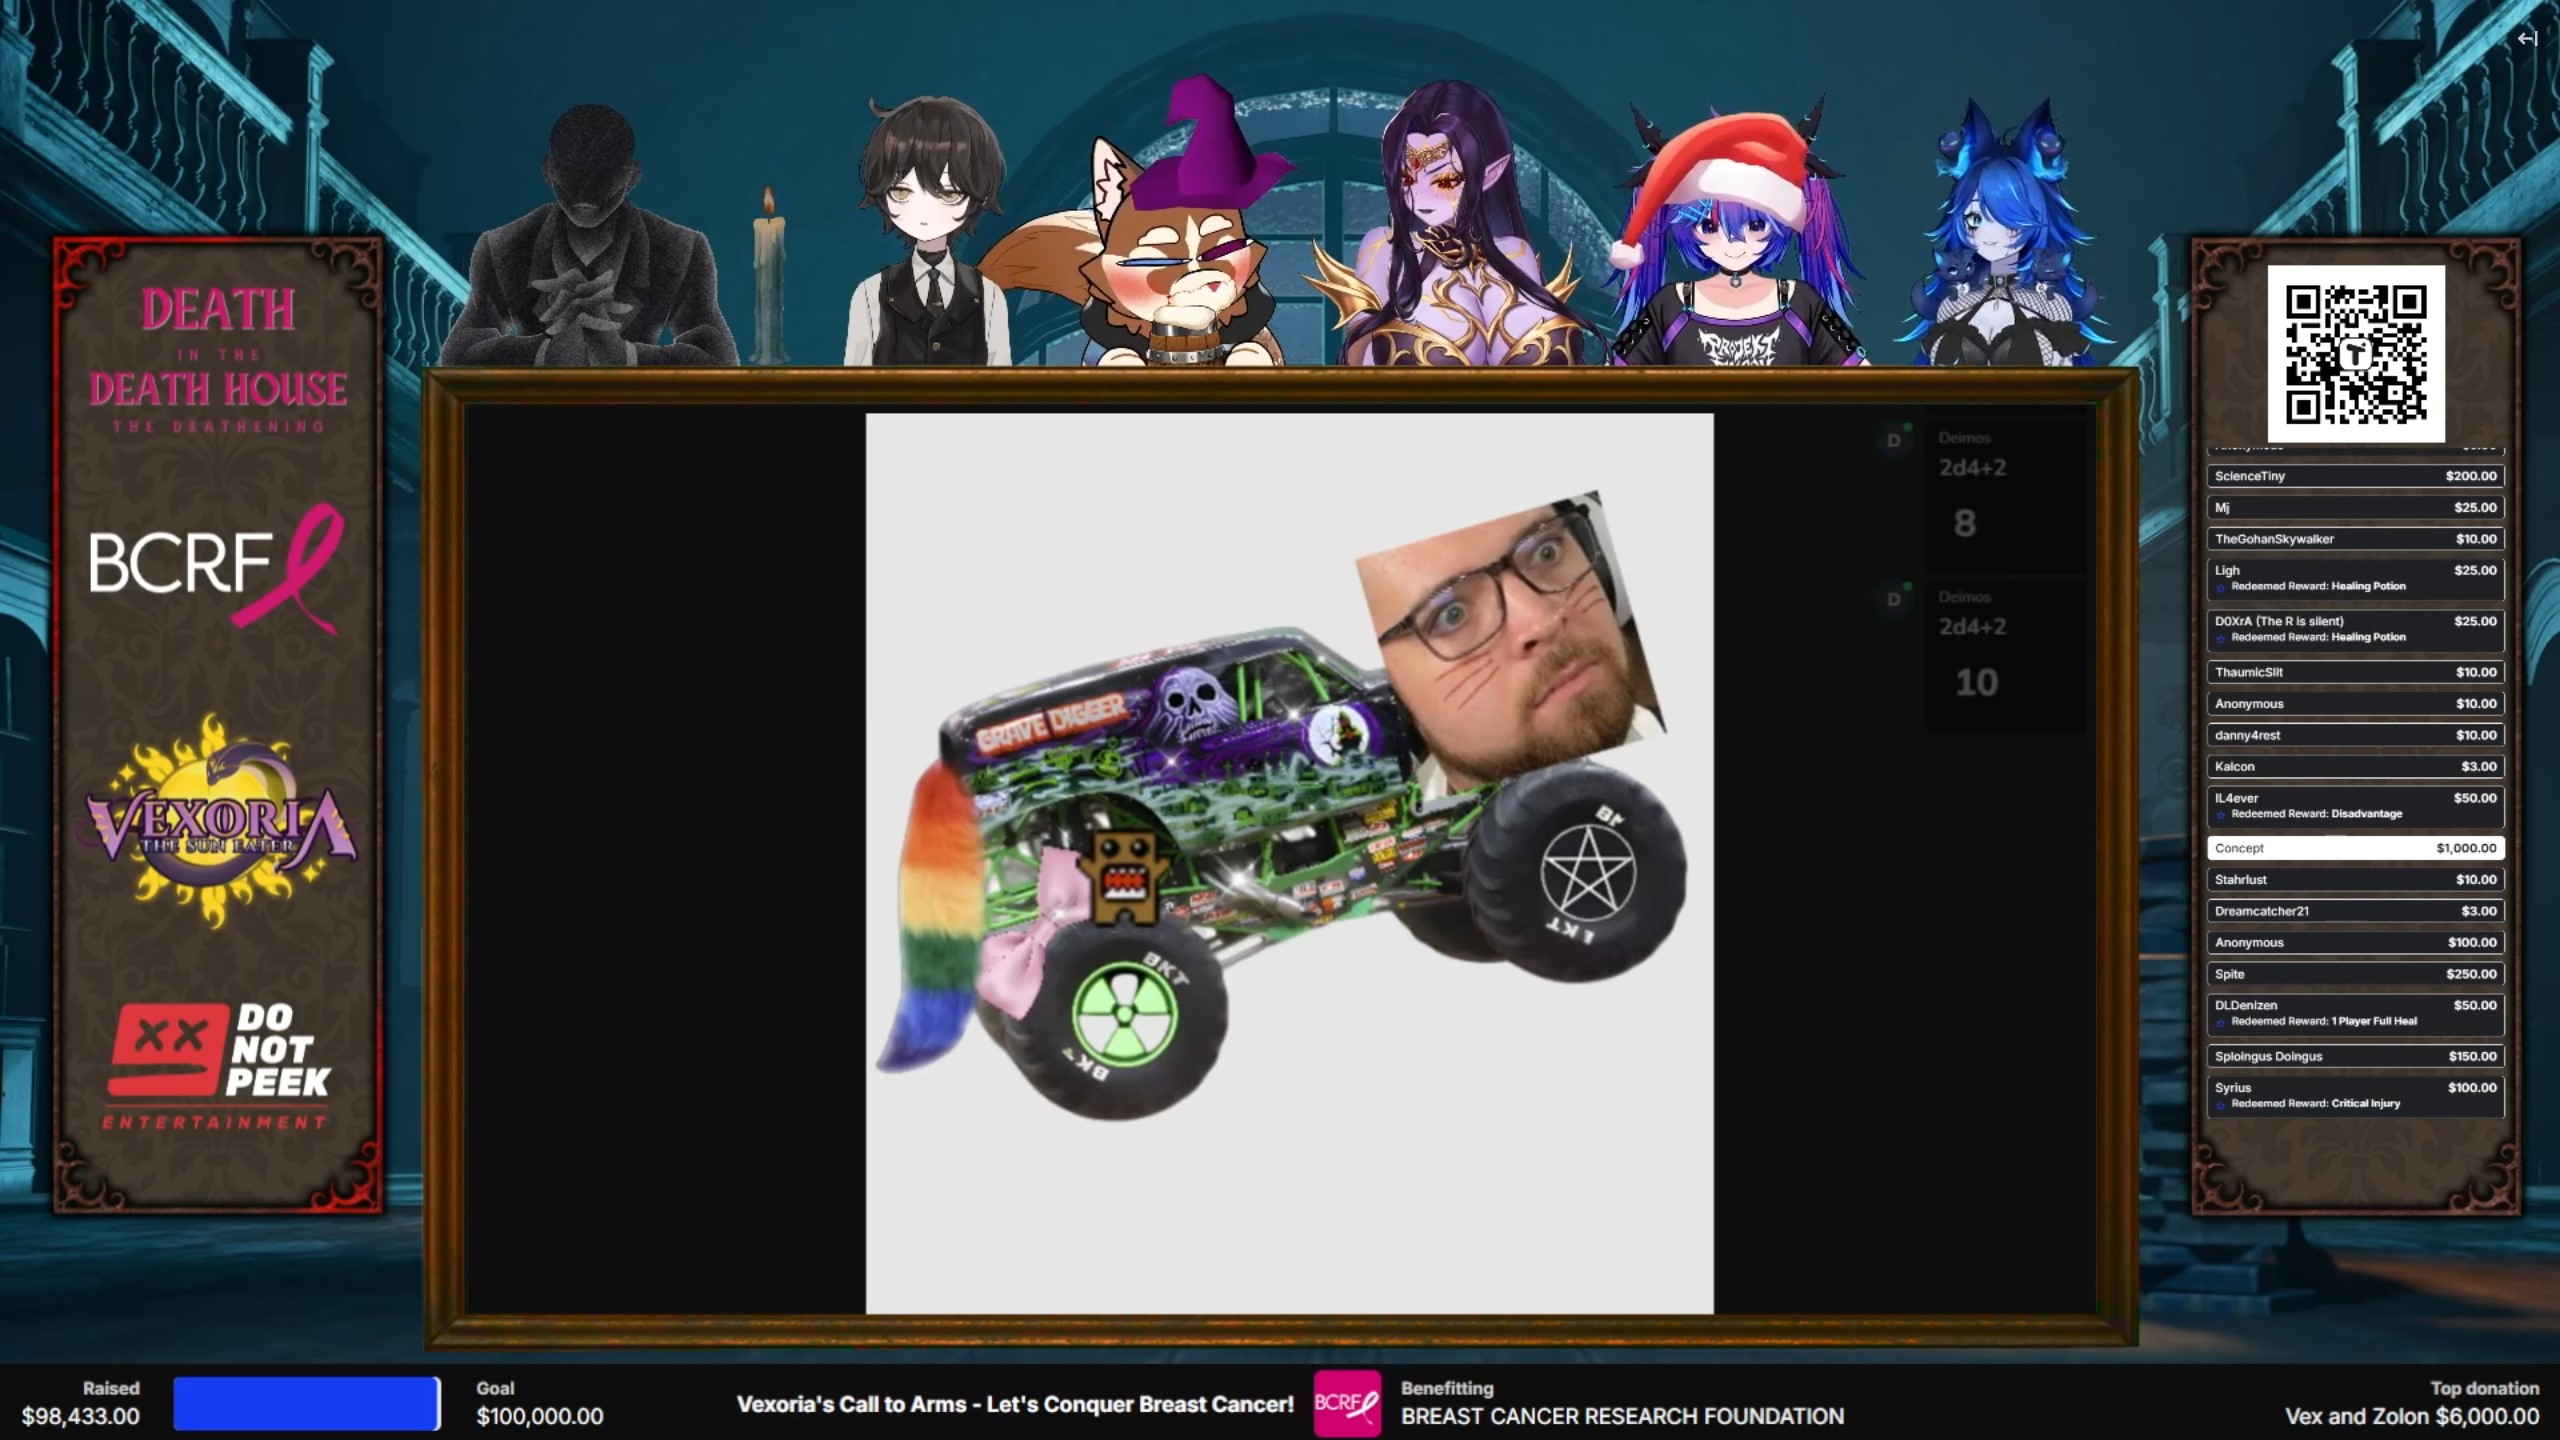Select the highlighted Concept $1,000.00 donation

click(x=2355, y=848)
